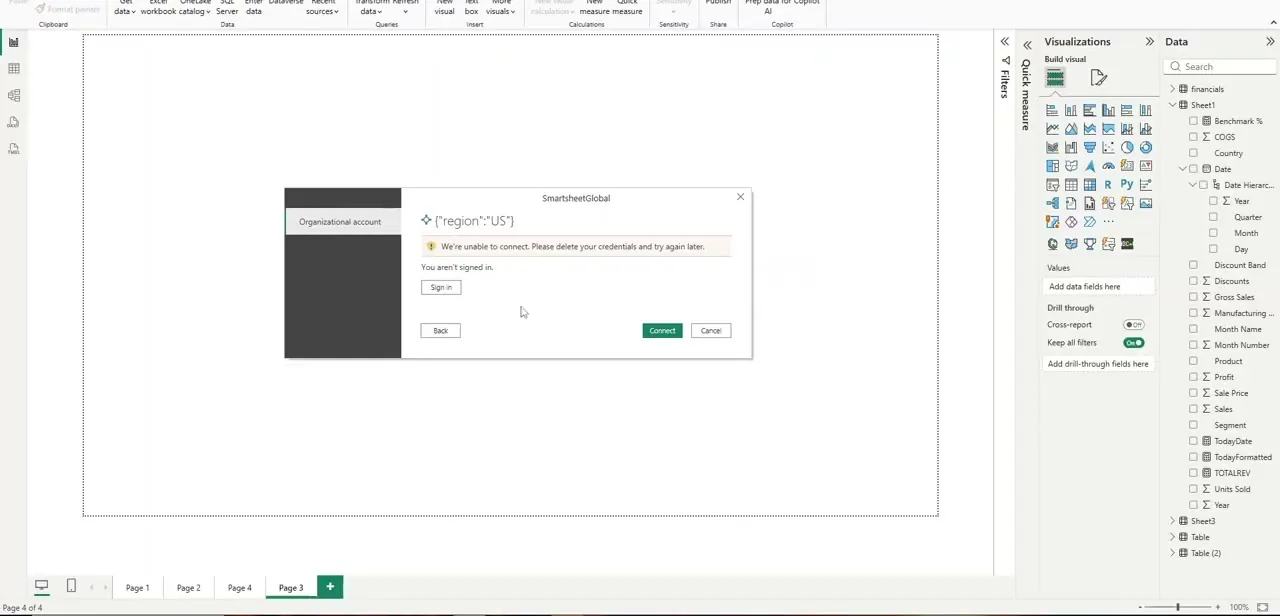Choose the Clustered column chart visual
This screenshot has height=616, width=1280.
coord(1108,110)
